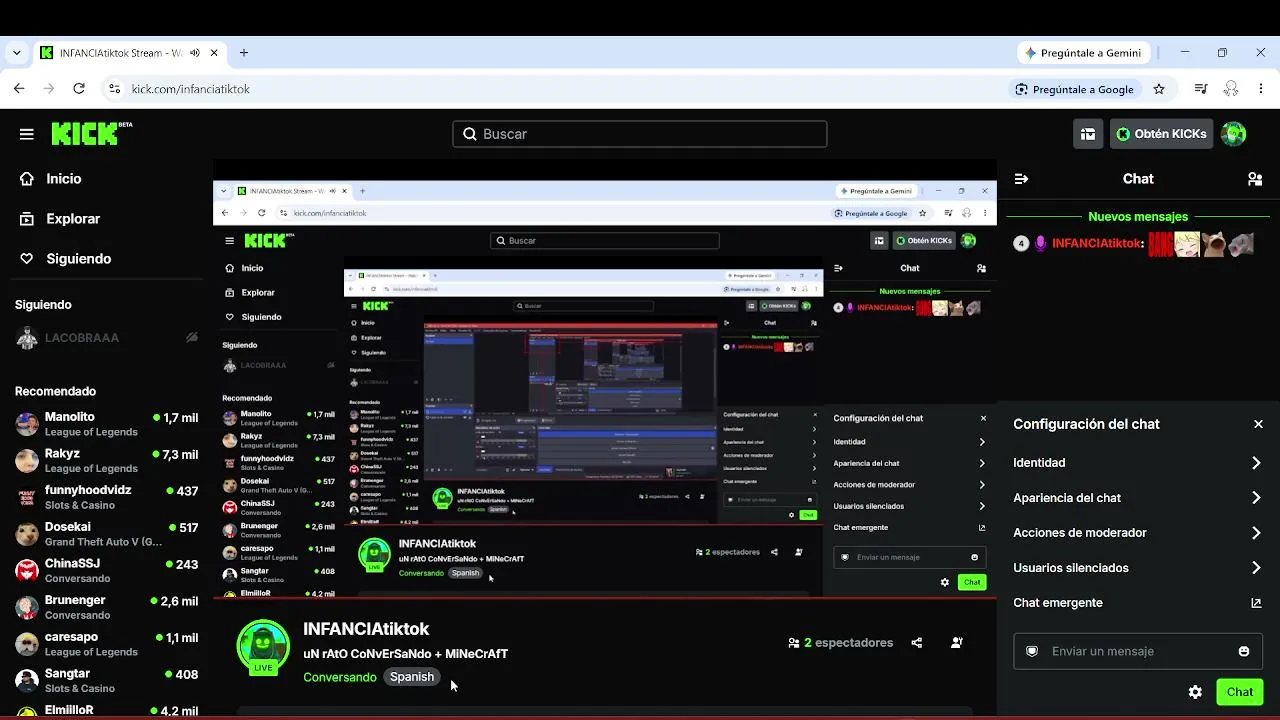Click the address bar URL kick.com/infanciatiktok
Viewport: 1280px width, 720px height.
tap(191, 89)
